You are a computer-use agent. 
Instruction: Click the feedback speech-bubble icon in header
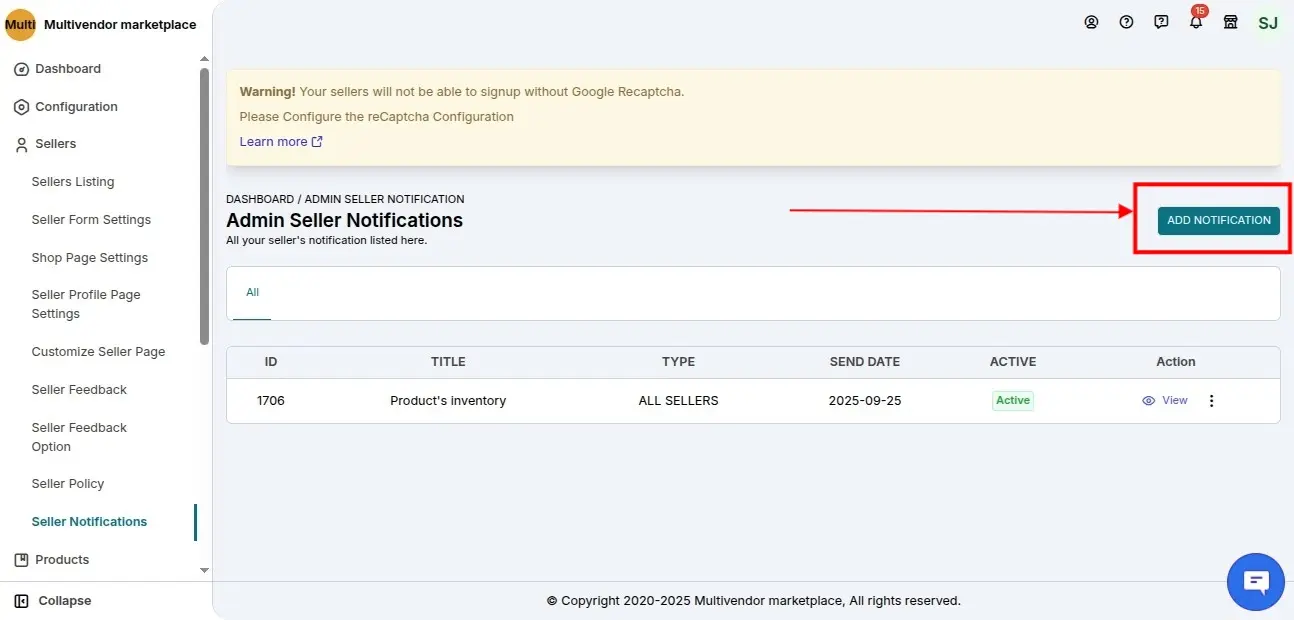point(1161,22)
